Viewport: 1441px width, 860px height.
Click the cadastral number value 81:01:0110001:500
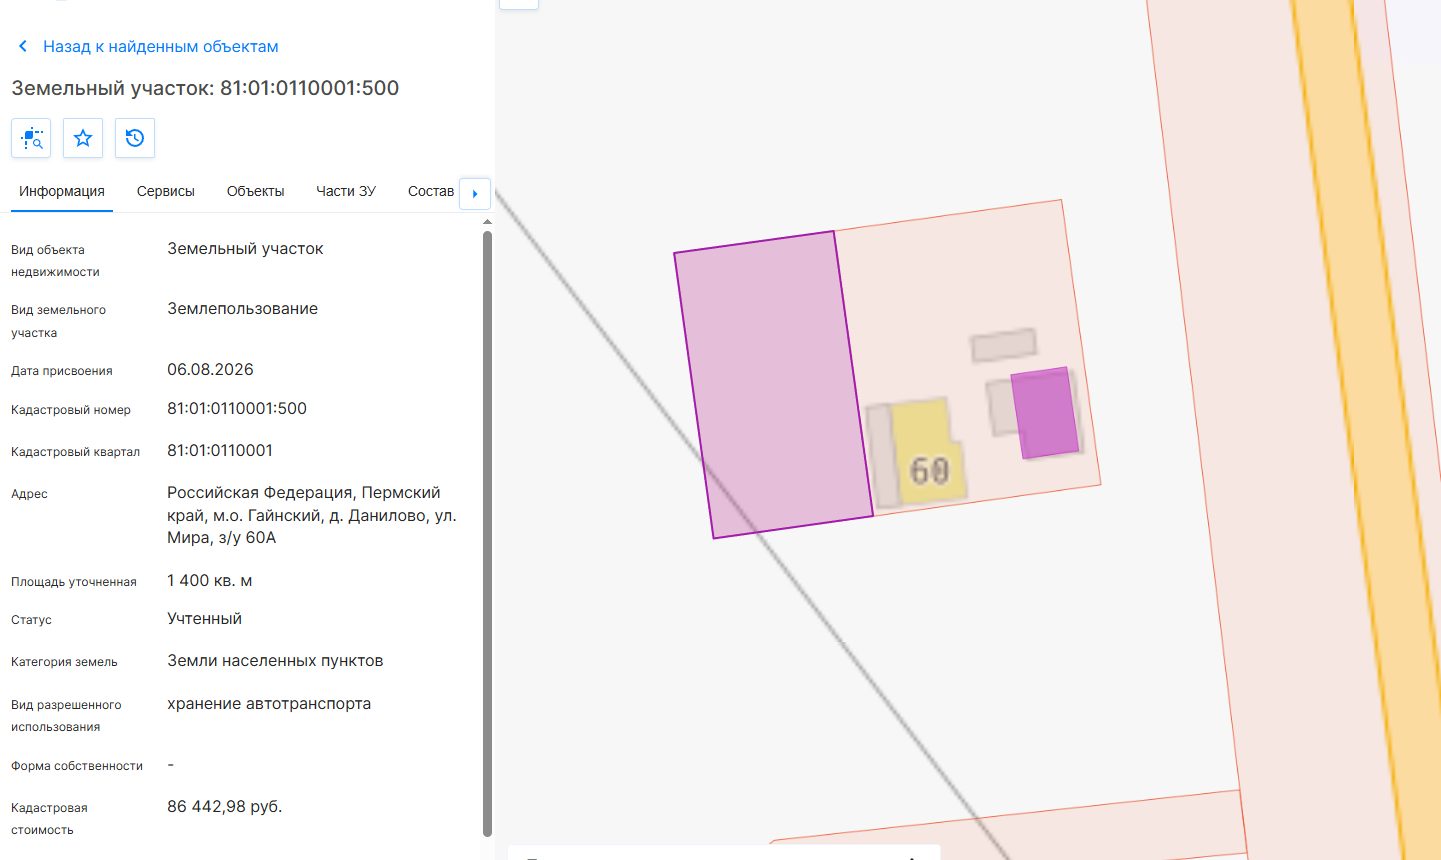237,409
